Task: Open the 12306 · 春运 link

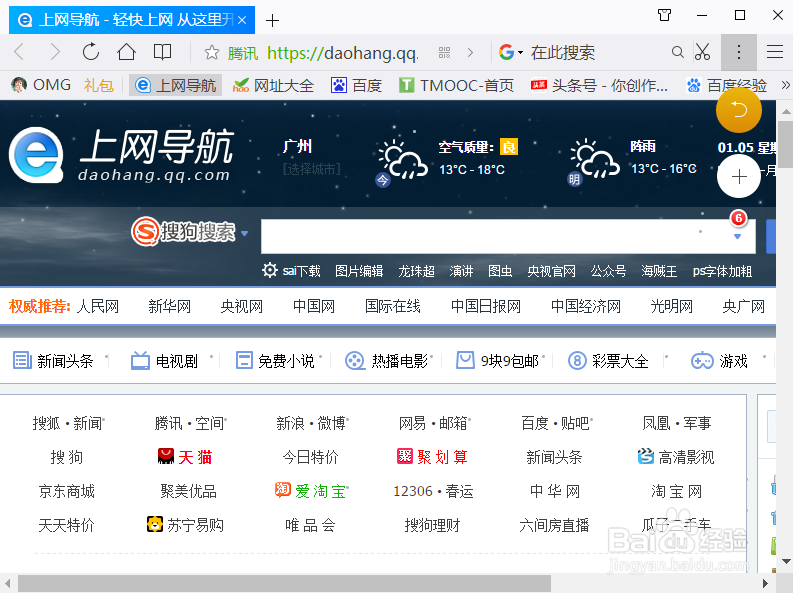Action: pyautogui.click(x=433, y=491)
